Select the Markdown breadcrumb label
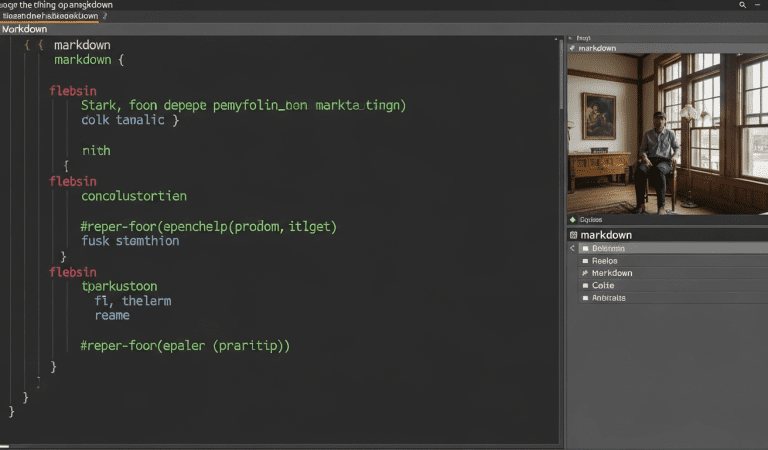The height and width of the screenshot is (450, 768). tap(24, 30)
